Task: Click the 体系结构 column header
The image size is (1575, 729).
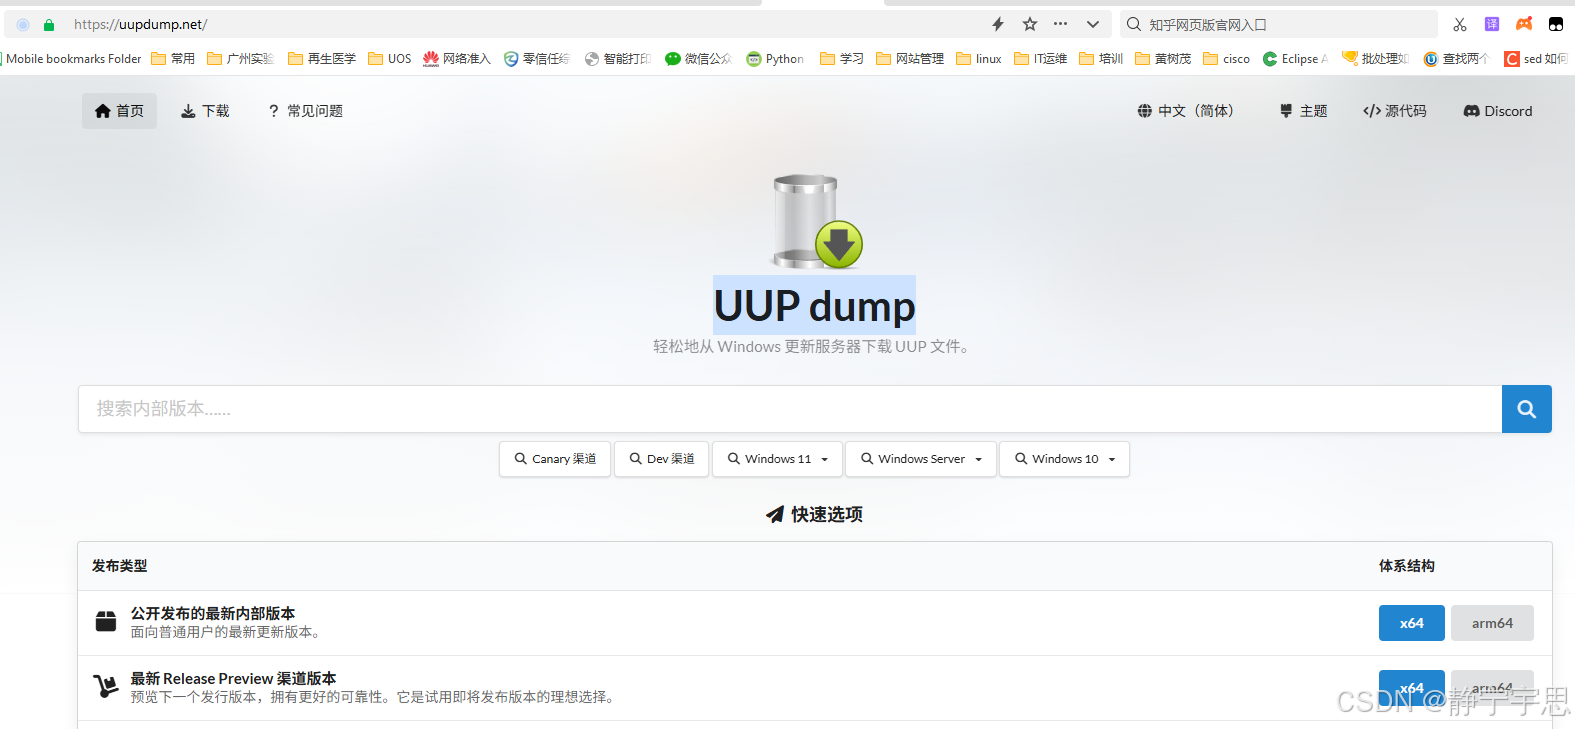Action: click(x=1407, y=566)
